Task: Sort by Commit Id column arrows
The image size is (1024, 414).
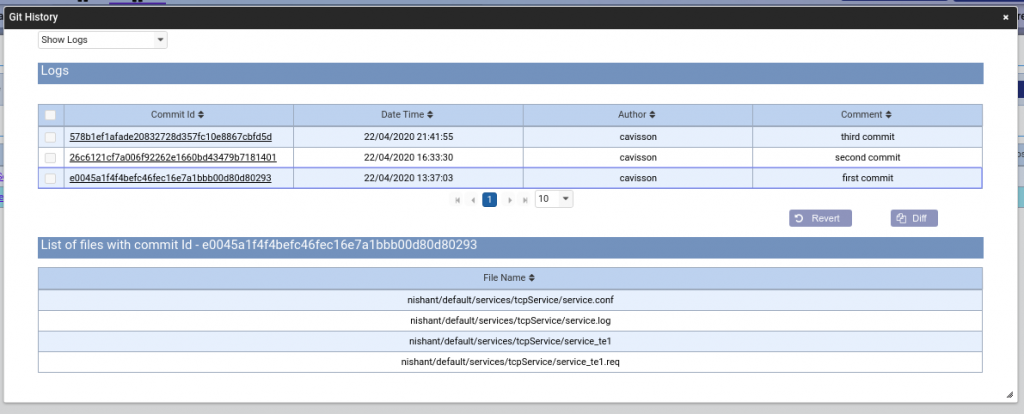Action: pos(201,115)
